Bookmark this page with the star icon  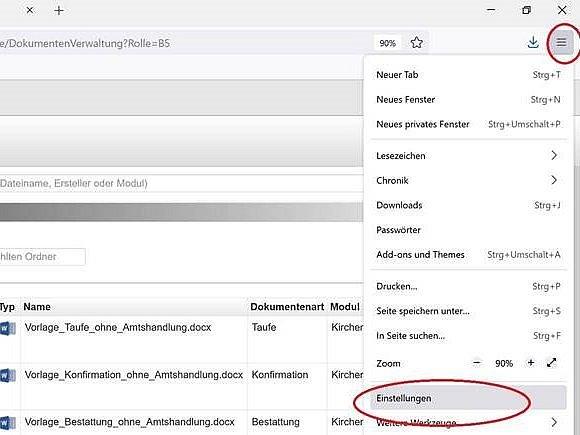coord(417,43)
